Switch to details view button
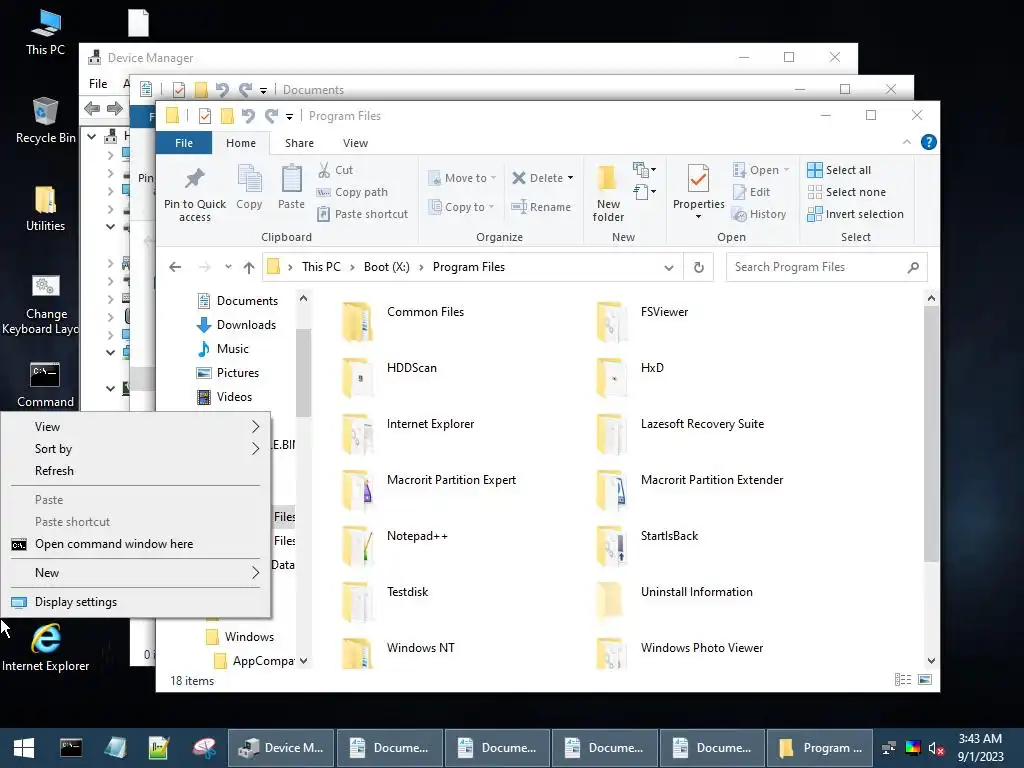The height and width of the screenshot is (768, 1024). tap(903, 680)
